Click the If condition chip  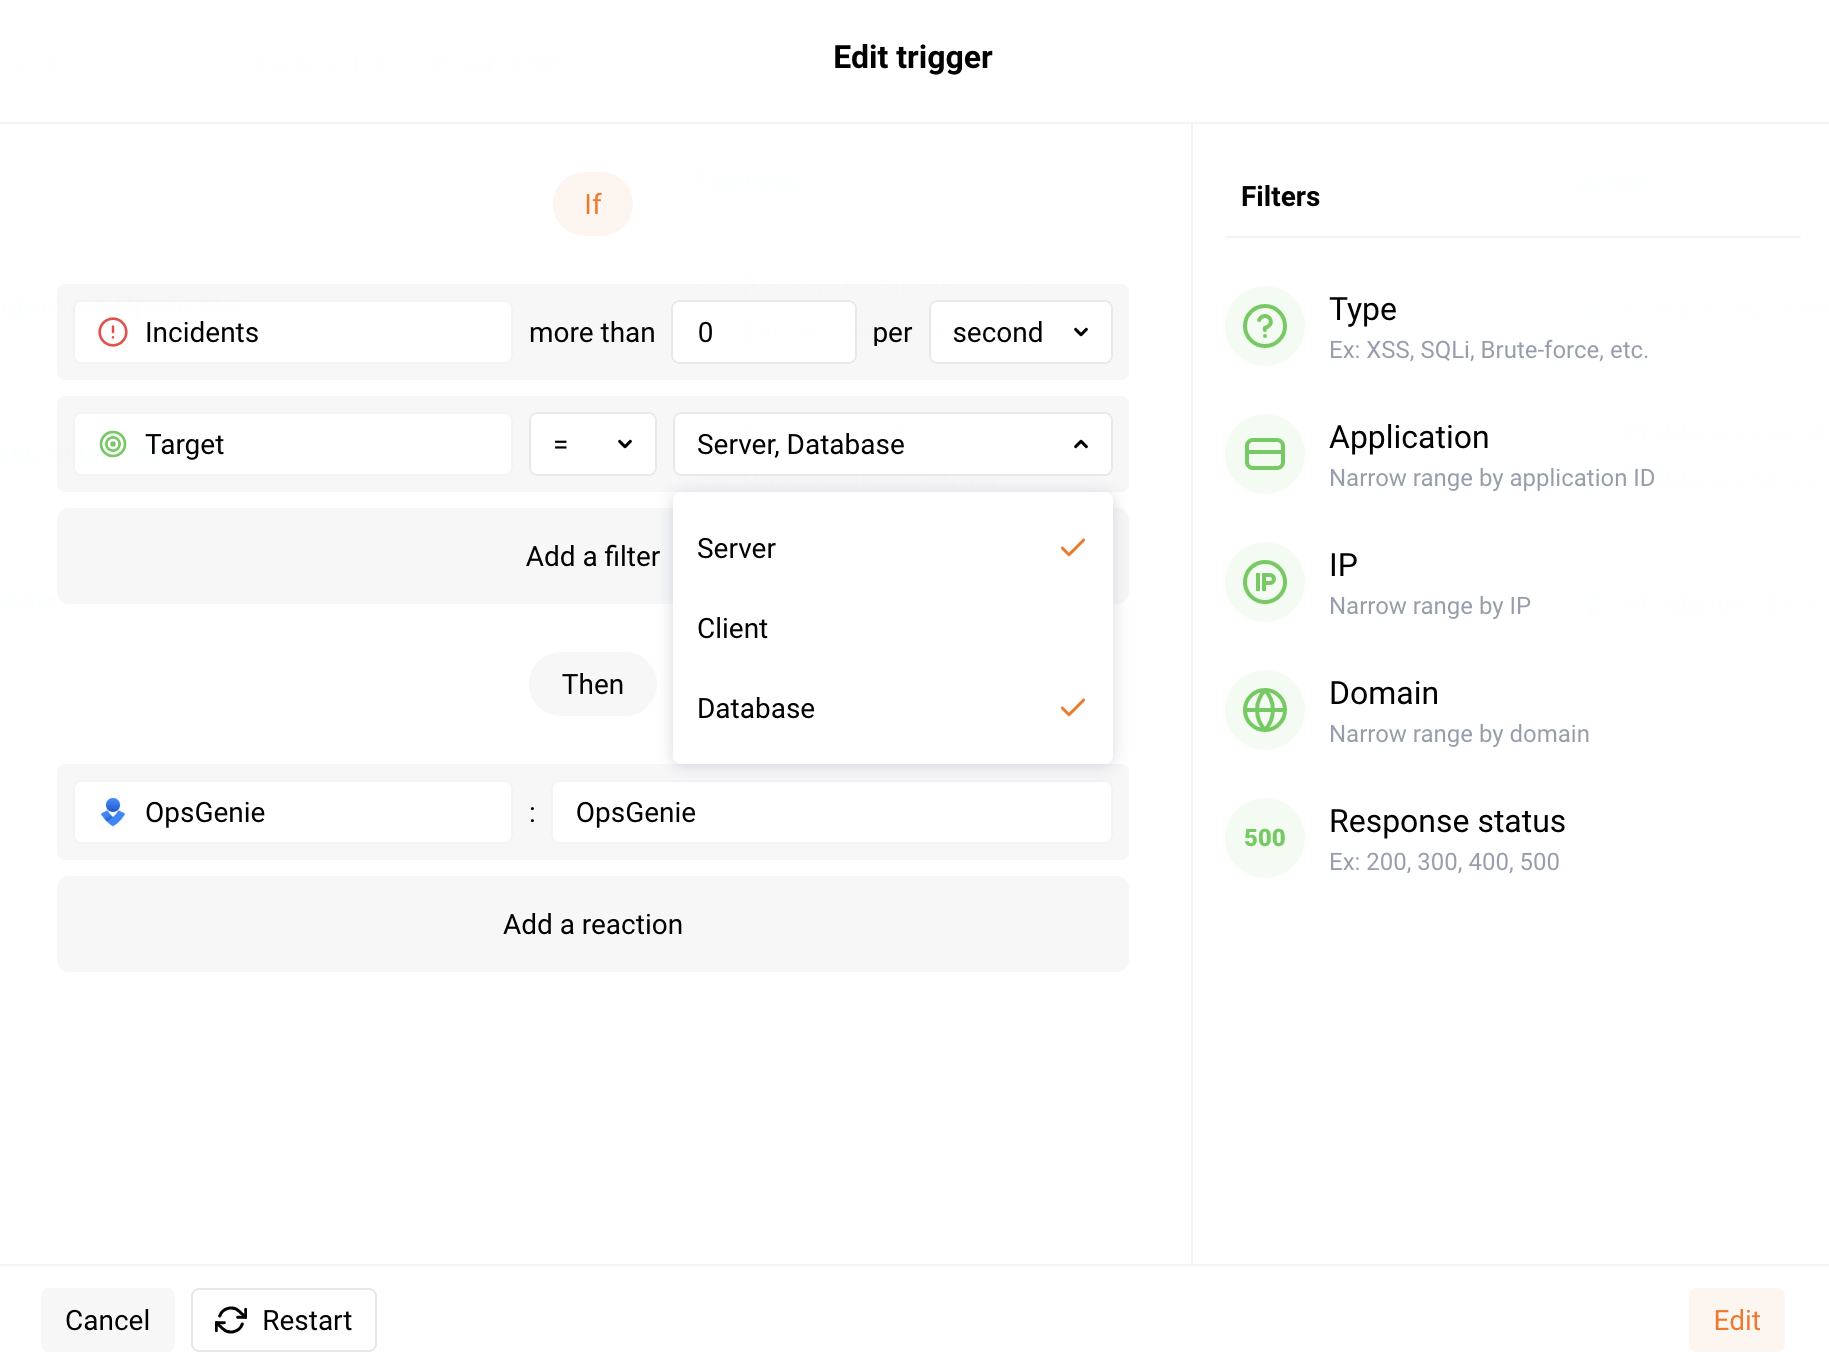[x=592, y=204]
